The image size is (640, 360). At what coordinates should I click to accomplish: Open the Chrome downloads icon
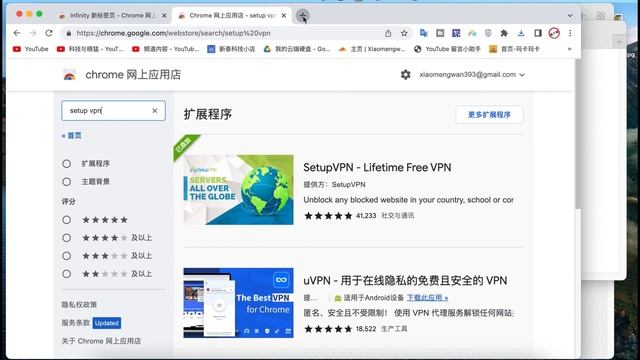pyautogui.click(x=521, y=33)
